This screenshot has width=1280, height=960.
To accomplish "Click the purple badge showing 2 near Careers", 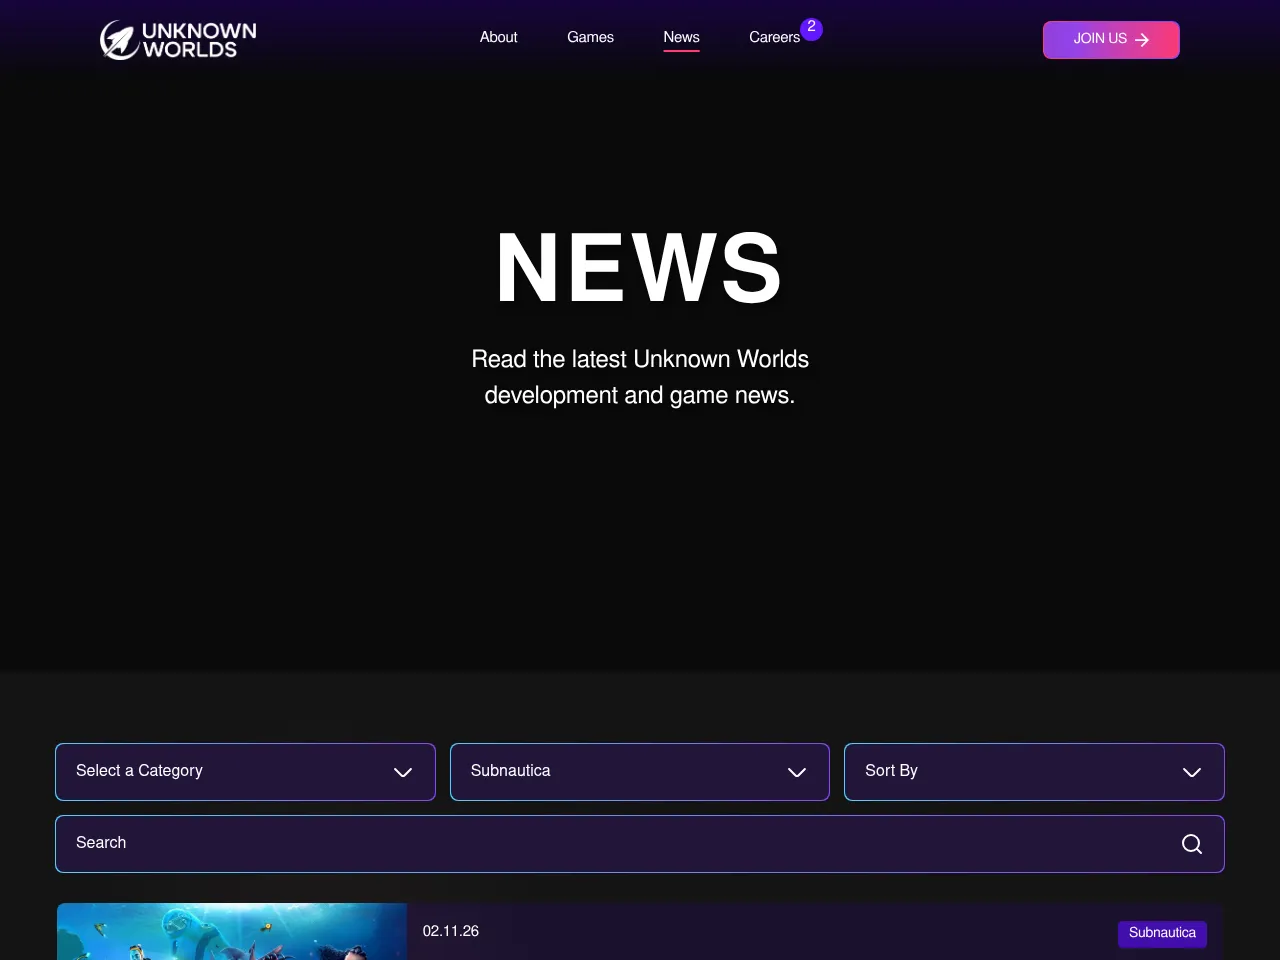I will (x=811, y=29).
